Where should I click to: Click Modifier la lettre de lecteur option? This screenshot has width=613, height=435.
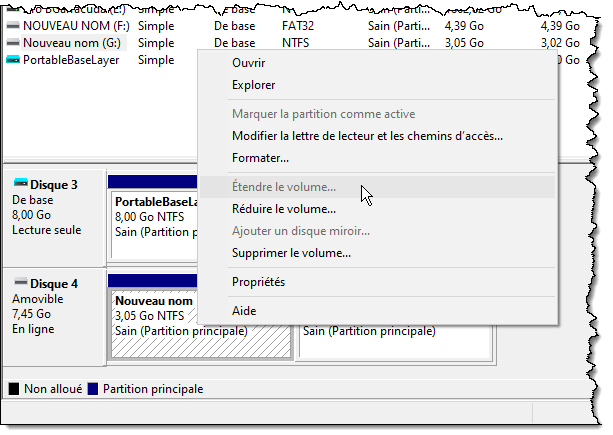[366, 135]
